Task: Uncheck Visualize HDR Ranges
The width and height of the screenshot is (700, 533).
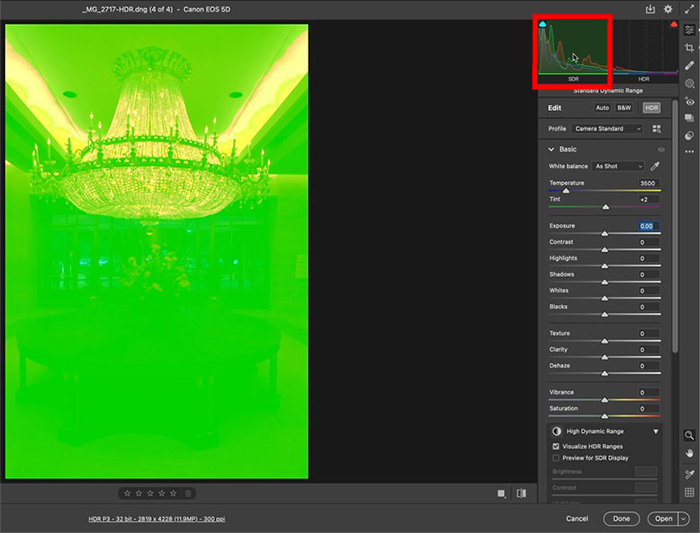Action: (x=556, y=446)
